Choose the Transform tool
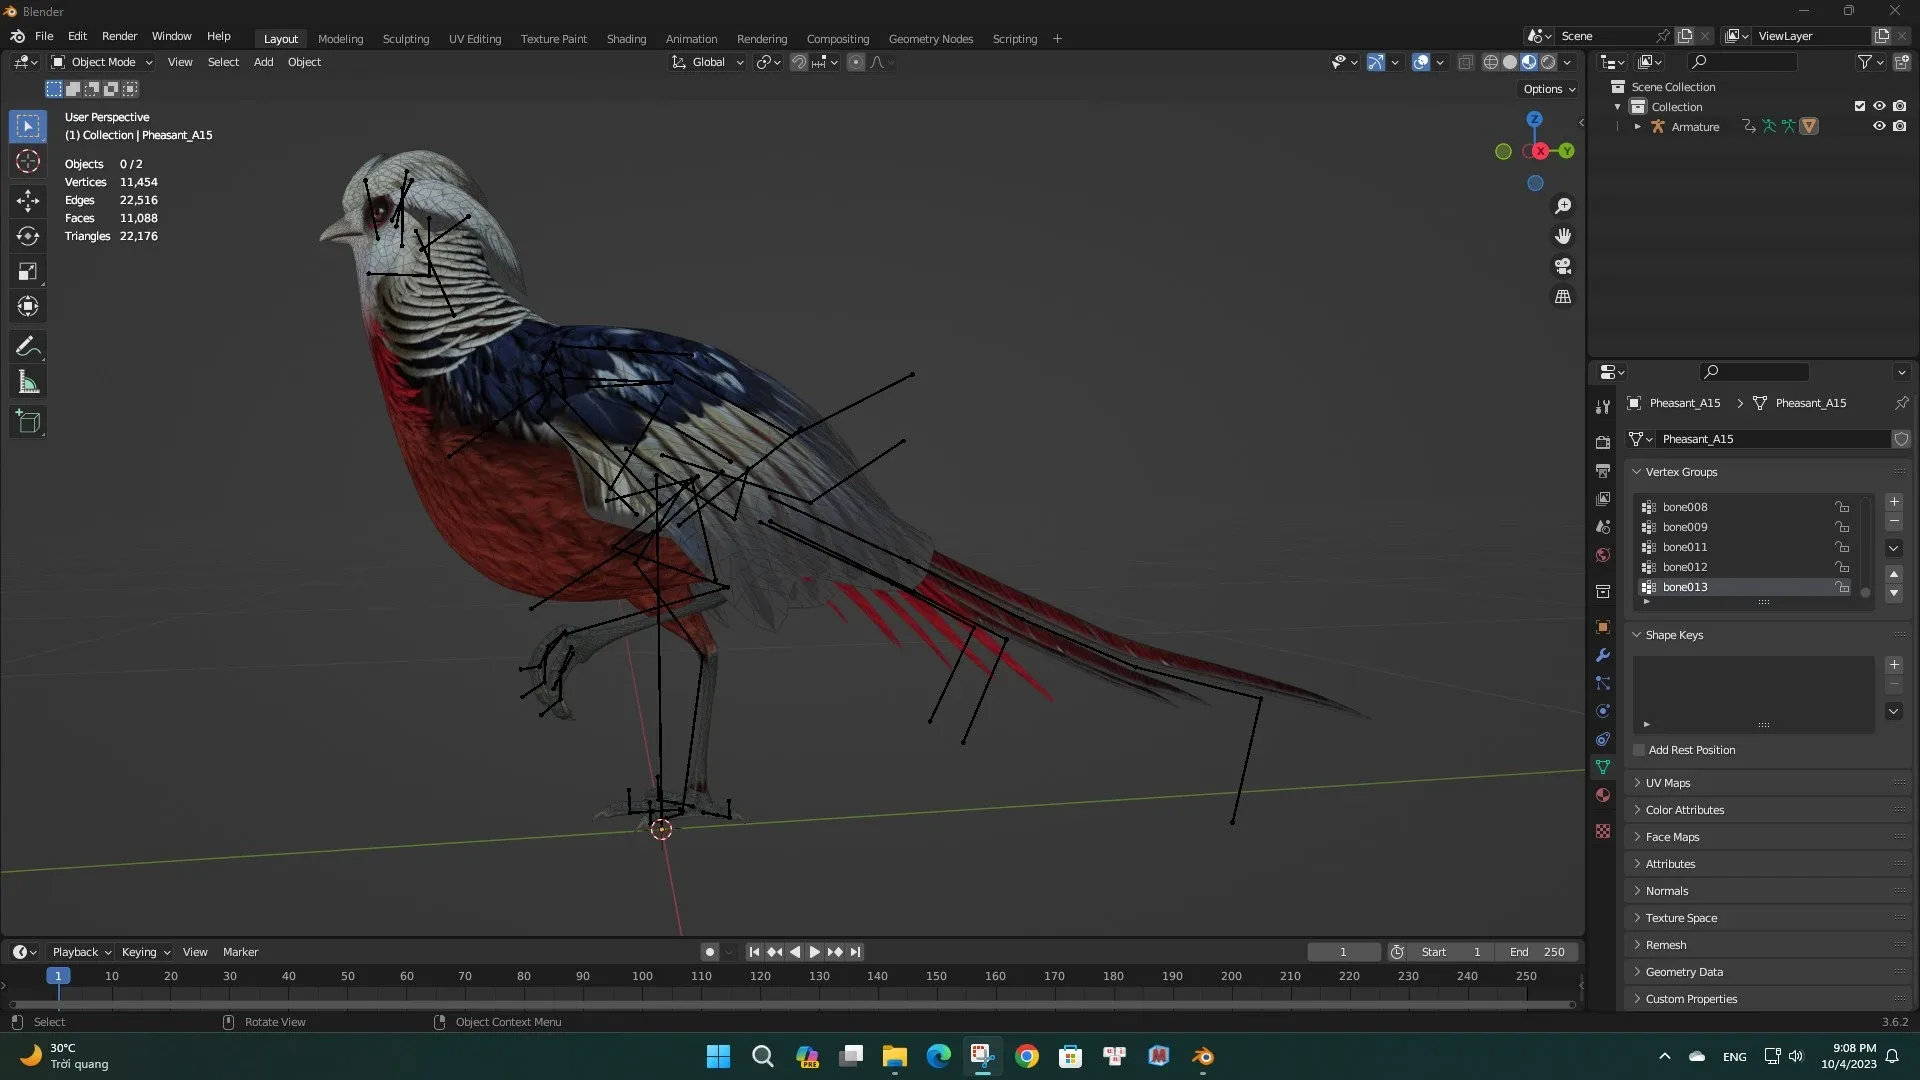 pyautogui.click(x=28, y=307)
